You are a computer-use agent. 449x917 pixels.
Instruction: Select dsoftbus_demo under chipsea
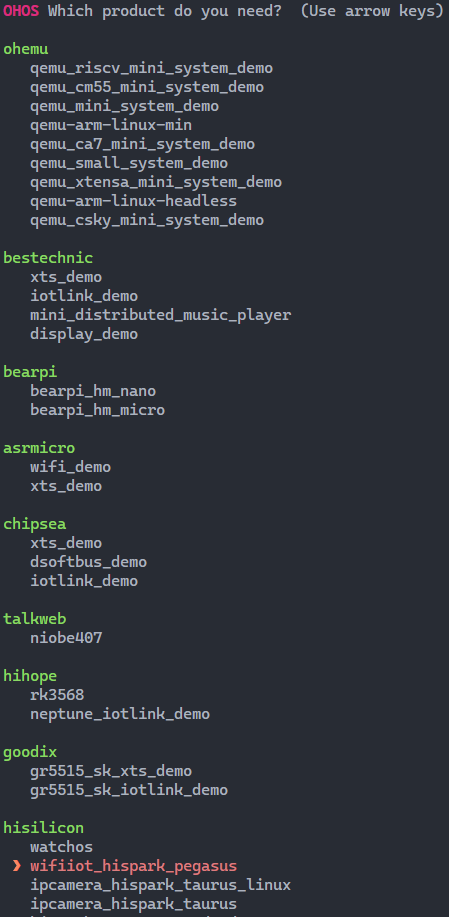88,562
